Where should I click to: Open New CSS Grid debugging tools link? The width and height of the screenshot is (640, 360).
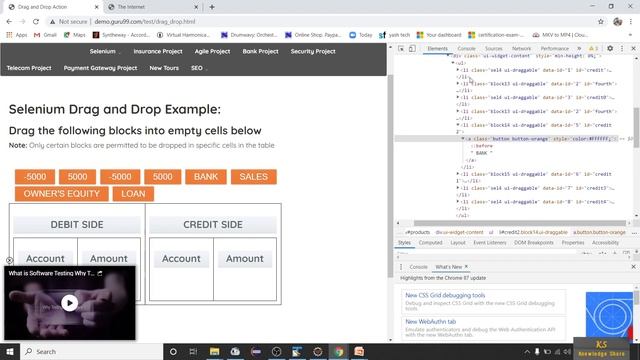click(445, 295)
